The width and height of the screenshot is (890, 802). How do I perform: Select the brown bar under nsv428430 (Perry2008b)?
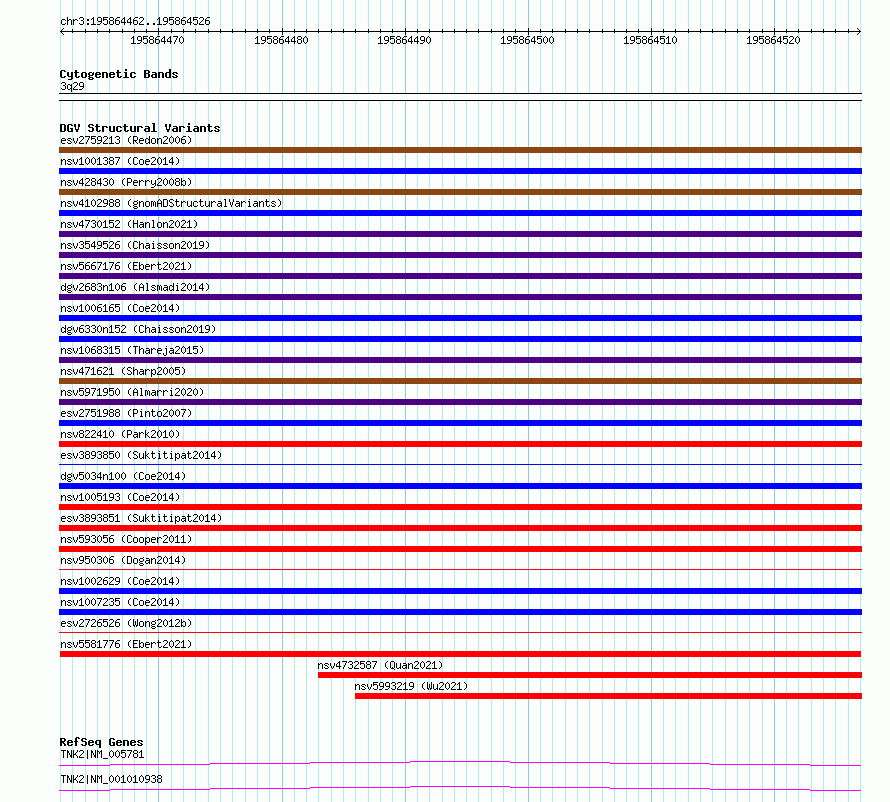(x=460, y=192)
